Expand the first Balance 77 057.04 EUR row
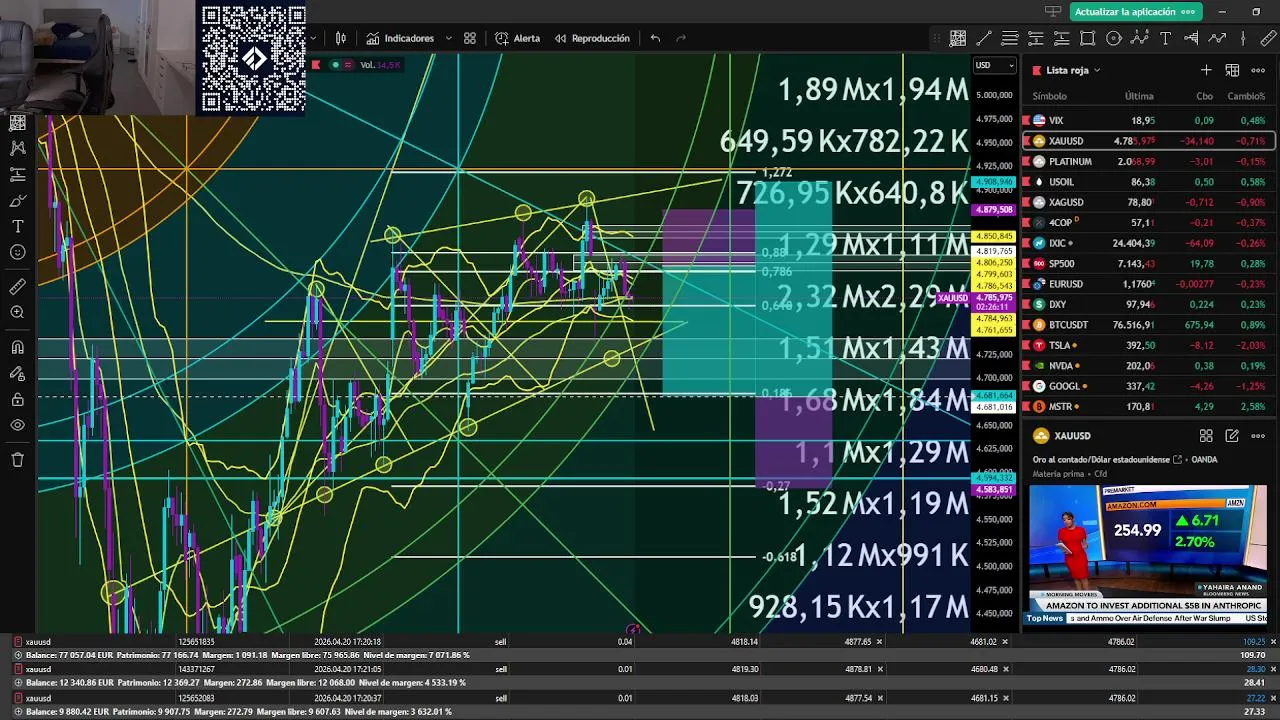Screen dimensions: 1280x720 17,655
